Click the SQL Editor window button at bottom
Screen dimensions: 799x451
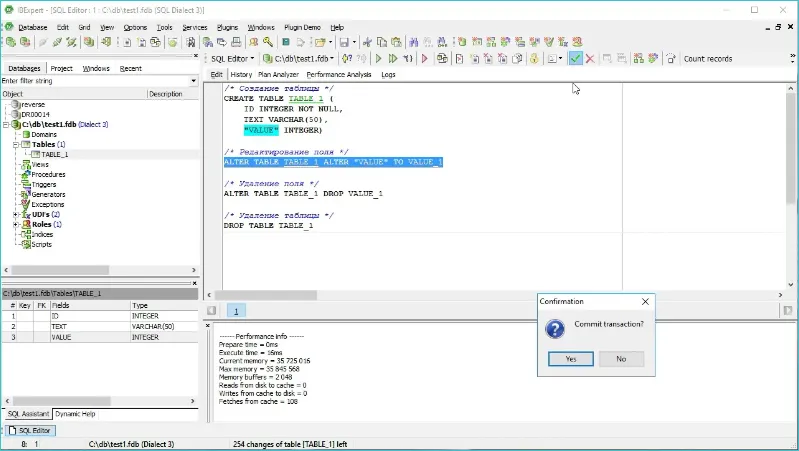click(30, 431)
